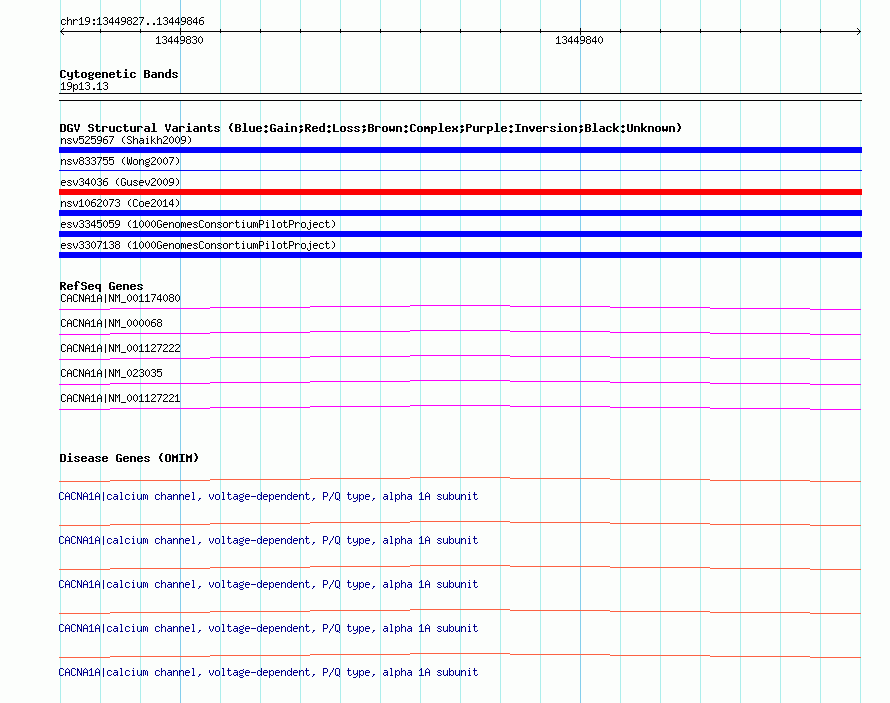The width and height of the screenshot is (890, 703).
Task: Click the blue bar under nsv1062073
Action: [460, 213]
